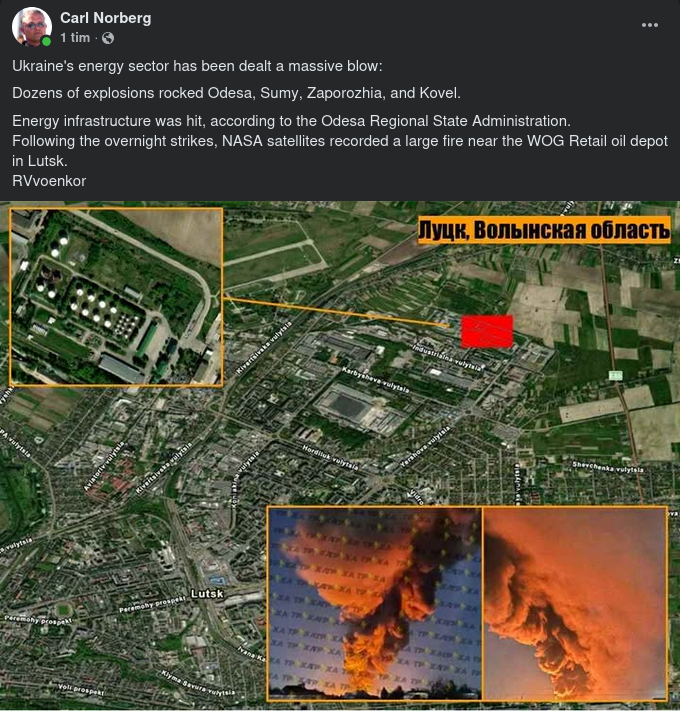Open the oil depot inset satellite image
Screen dimensions: 680x711
(116, 297)
